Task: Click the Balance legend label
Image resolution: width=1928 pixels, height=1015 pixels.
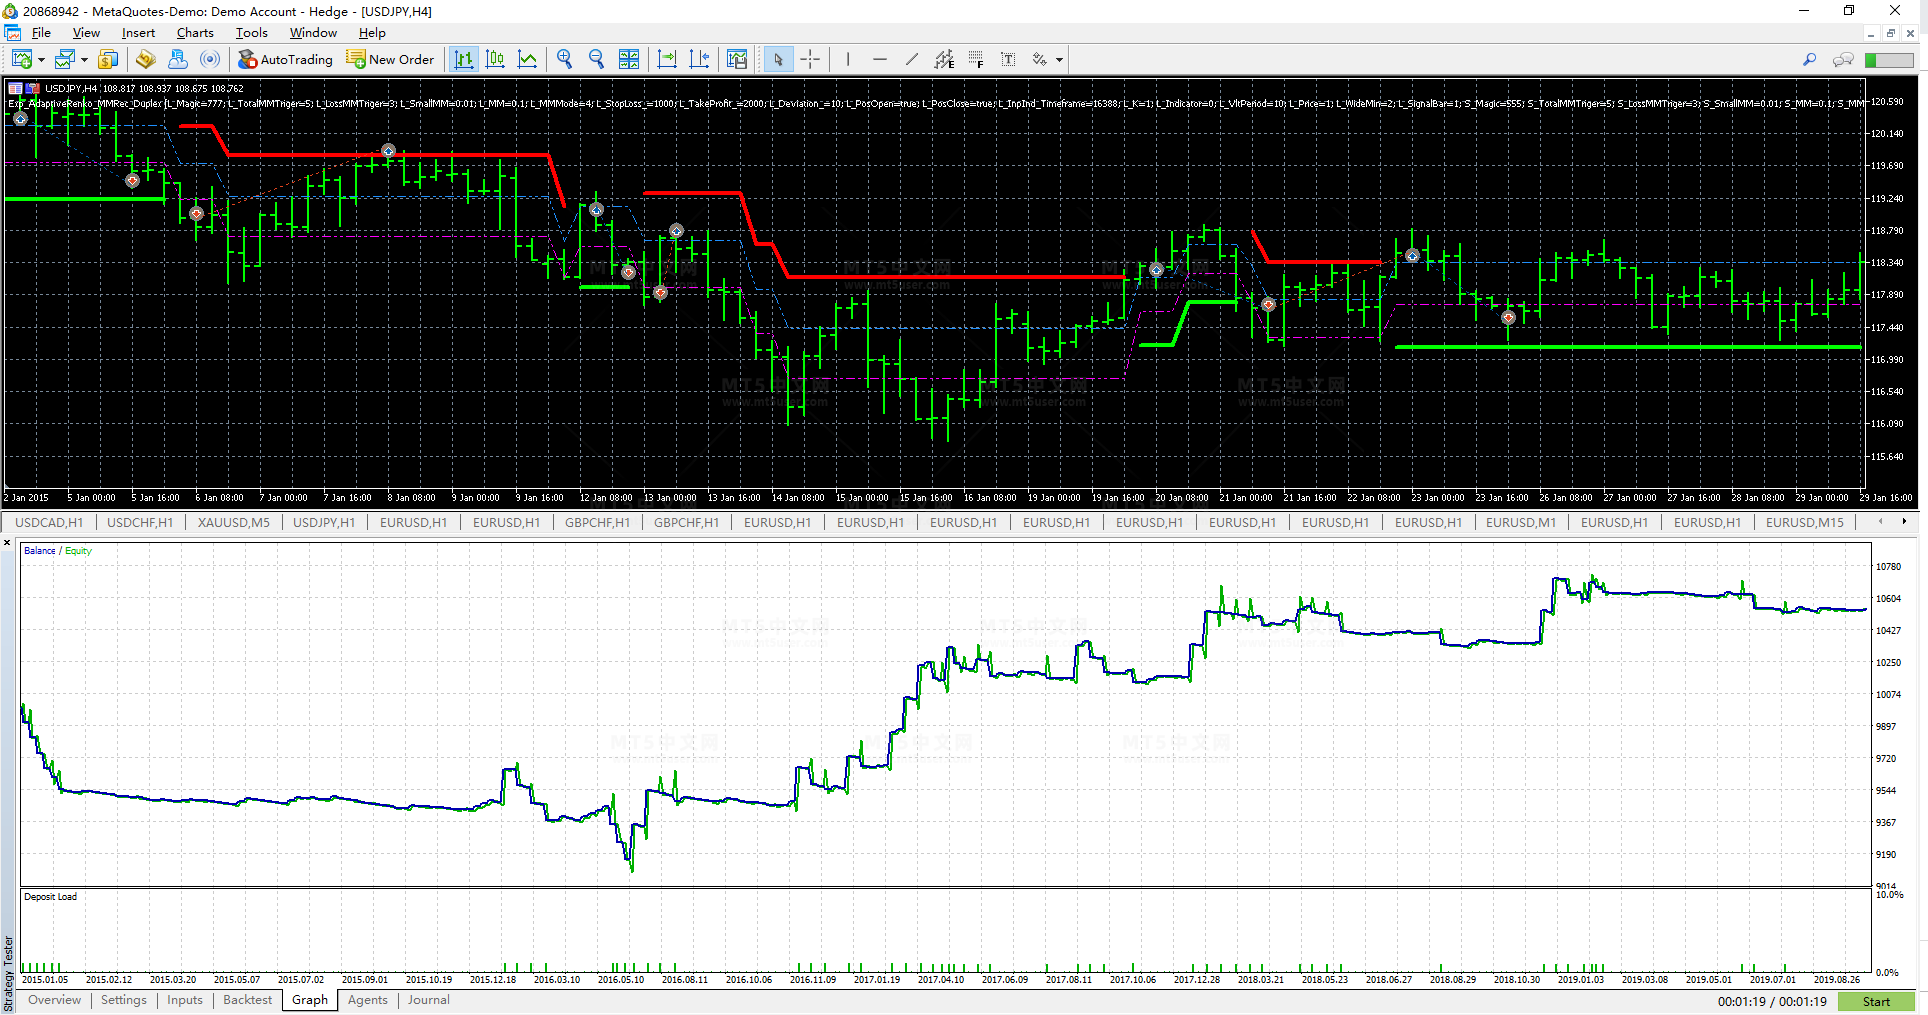Action: (40, 551)
